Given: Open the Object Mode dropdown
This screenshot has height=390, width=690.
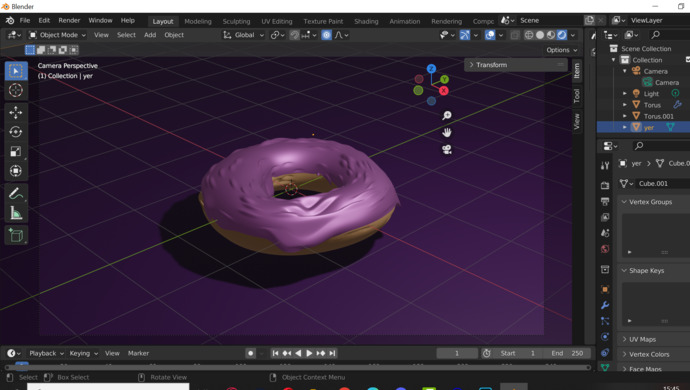Looking at the screenshot, I should [57, 35].
